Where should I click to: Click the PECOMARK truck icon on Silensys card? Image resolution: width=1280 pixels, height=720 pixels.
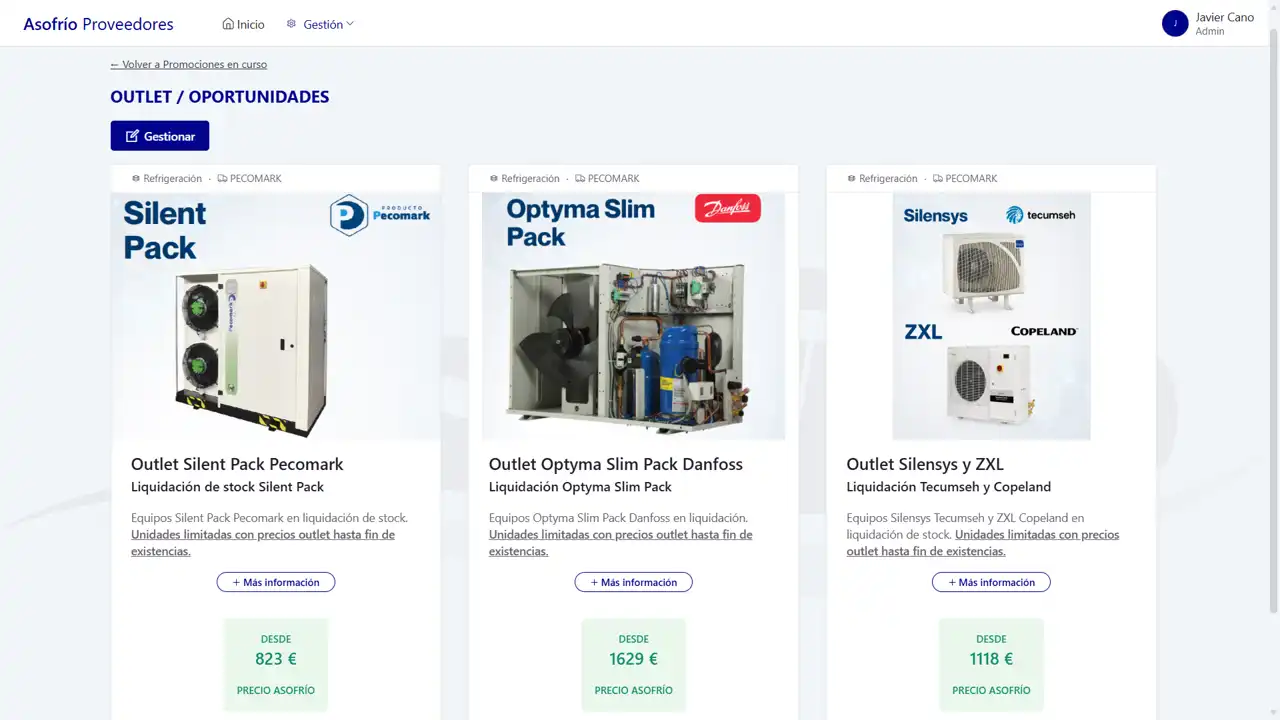pos(938,178)
